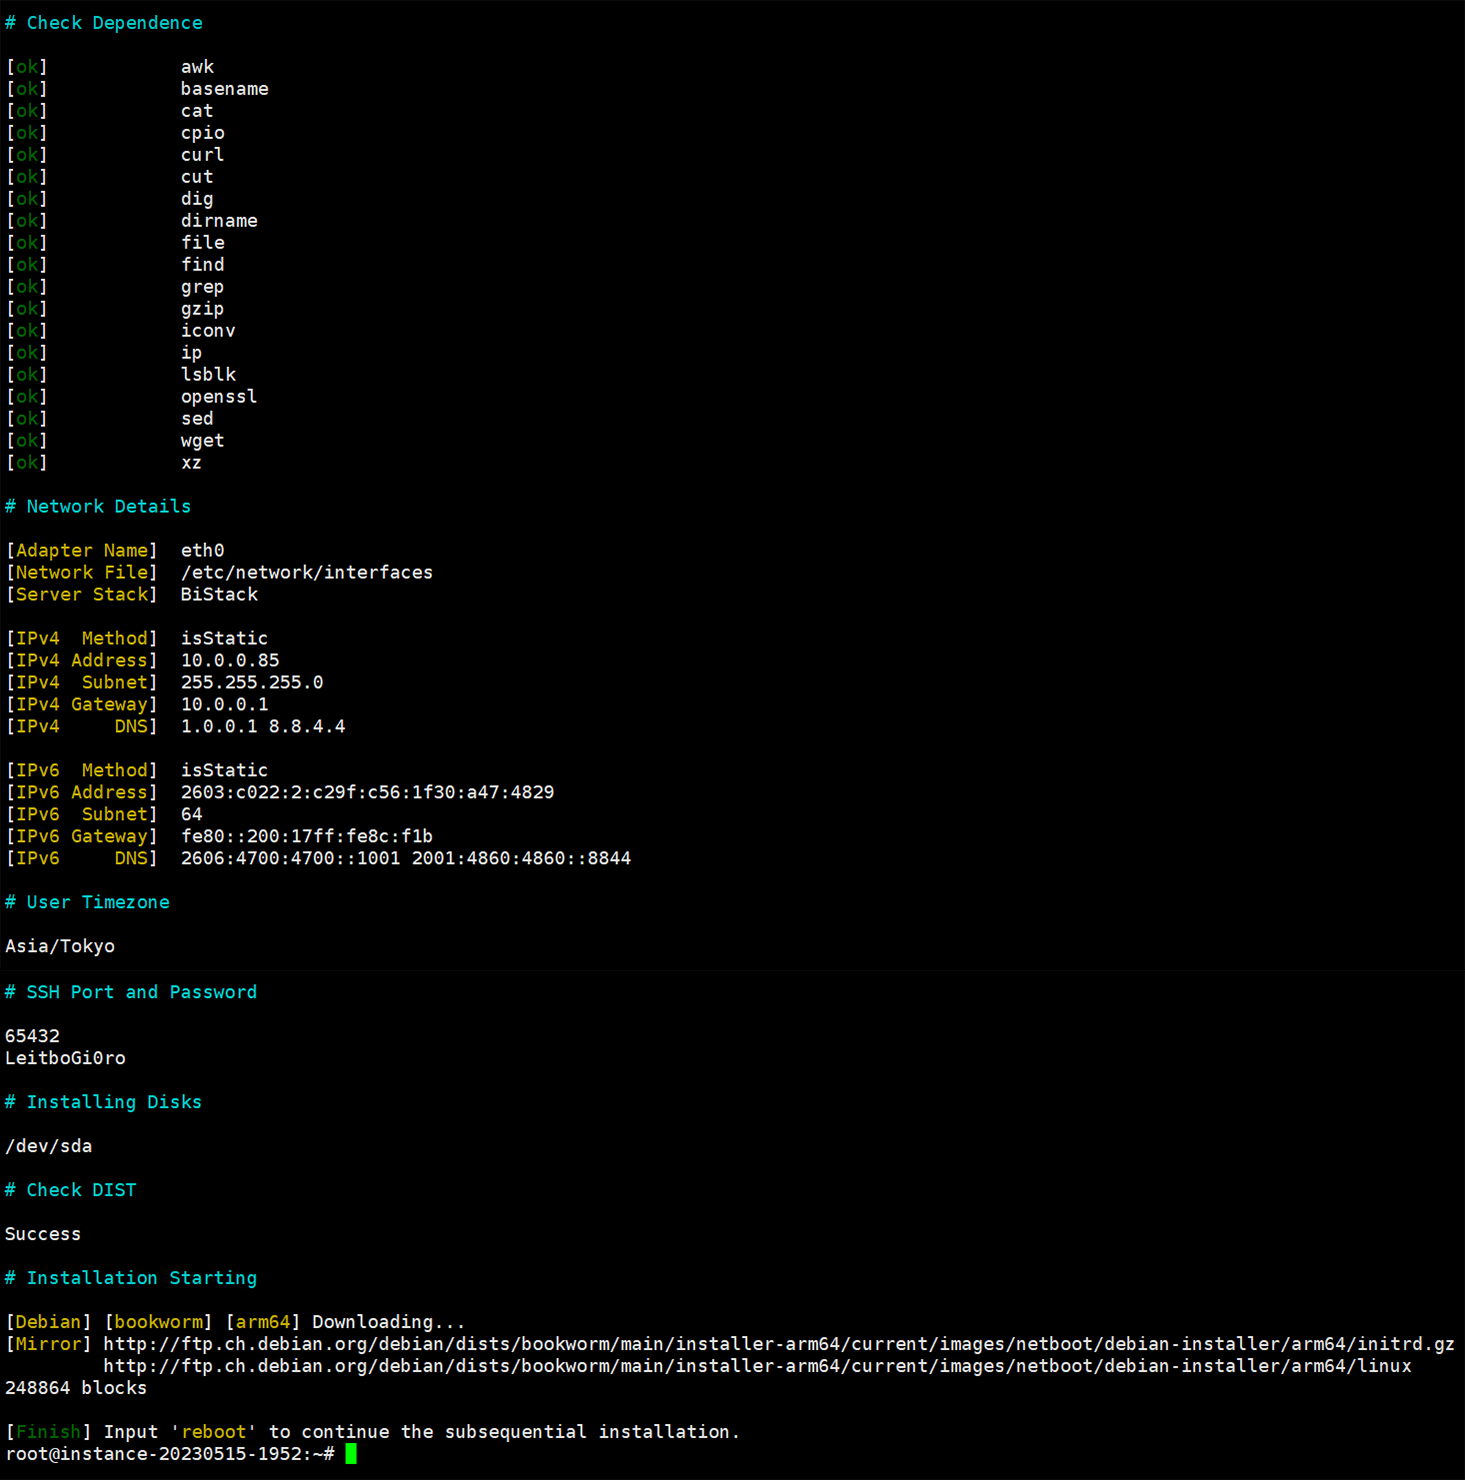This screenshot has height=1480, width=1465.
Task: Click the [Finish] status label
Action: [x=47, y=1431]
